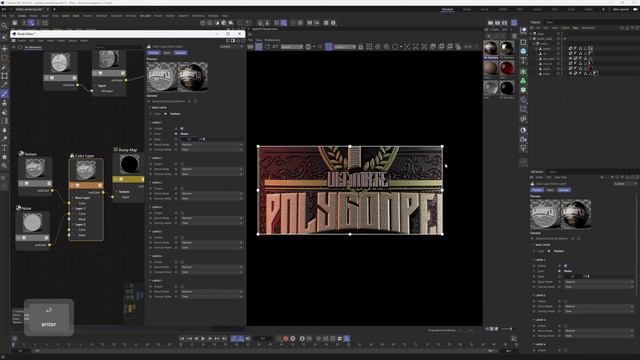Click the Text object icon in right palette
Image resolution: width=640 pixels, height=360 pixels.
(523, 60)
